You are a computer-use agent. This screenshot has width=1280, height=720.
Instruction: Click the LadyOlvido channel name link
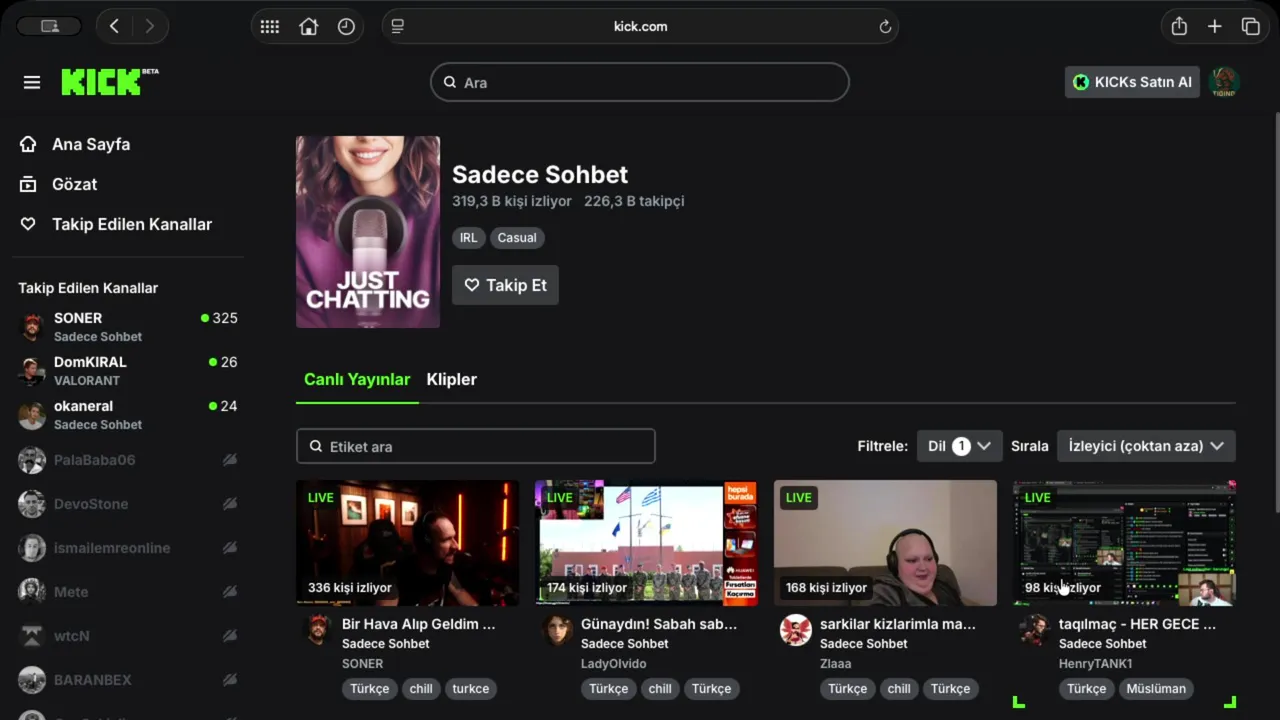613,663
